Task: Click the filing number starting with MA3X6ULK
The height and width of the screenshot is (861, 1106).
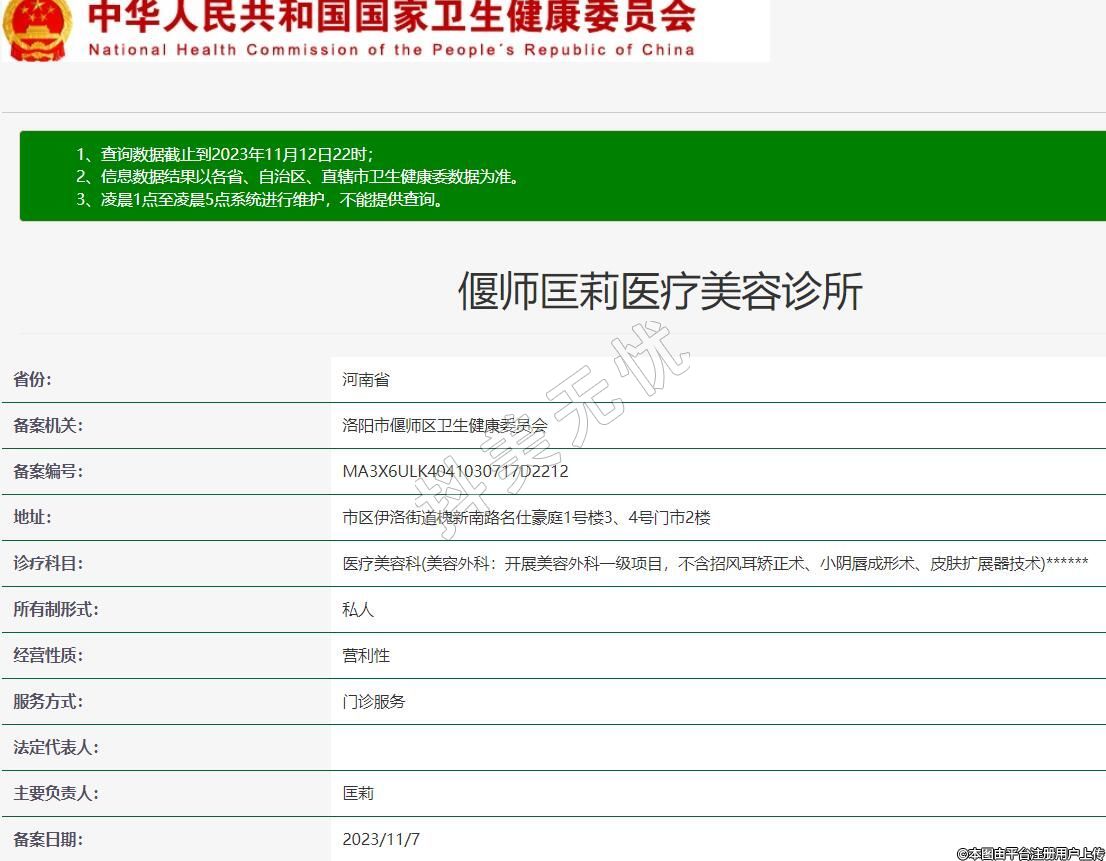Action: (x=455, y=472)
